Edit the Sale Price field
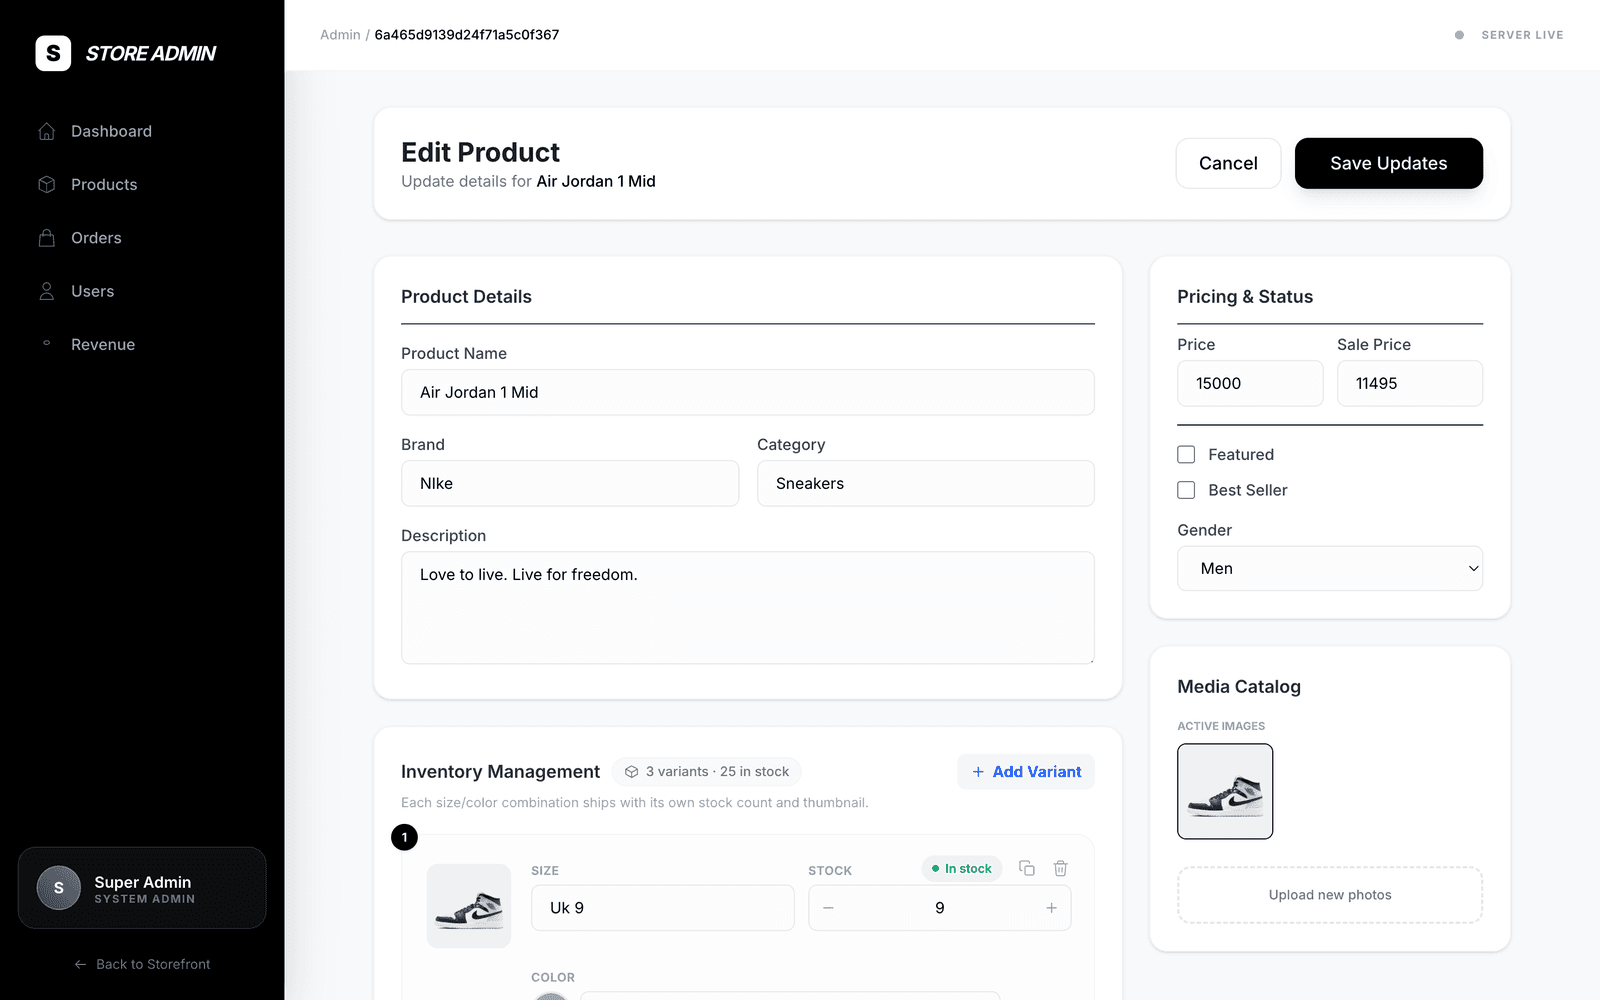Image resolution: width=1600 pixels, height=1000 pixels. [1410, 383]
